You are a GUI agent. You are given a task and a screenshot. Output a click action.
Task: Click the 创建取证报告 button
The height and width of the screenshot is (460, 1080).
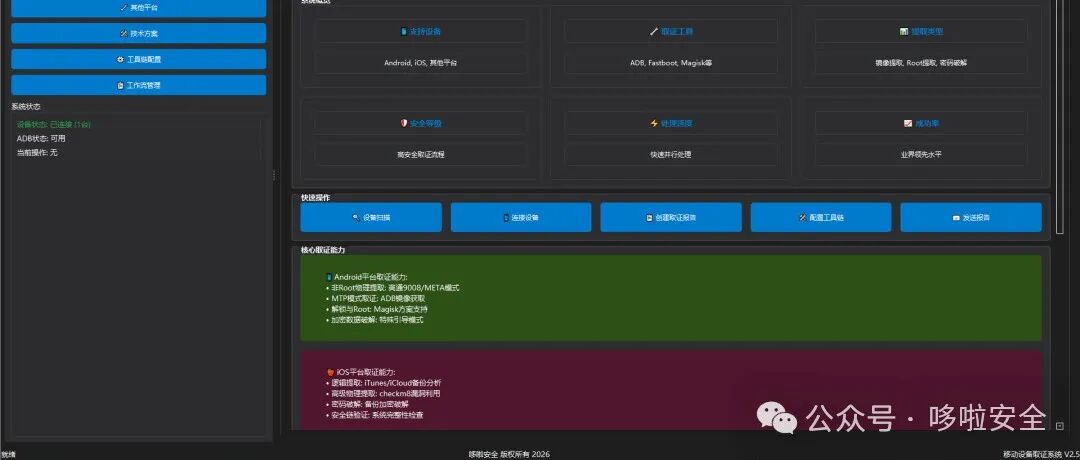671,217
